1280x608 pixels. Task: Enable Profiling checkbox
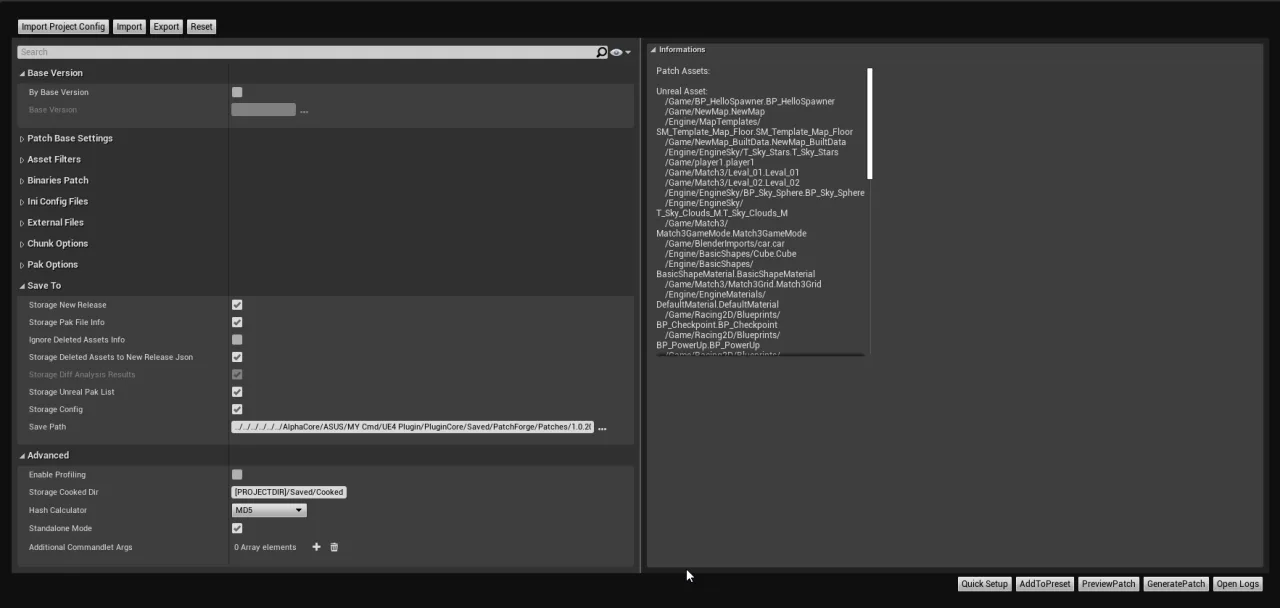point(237,475)
